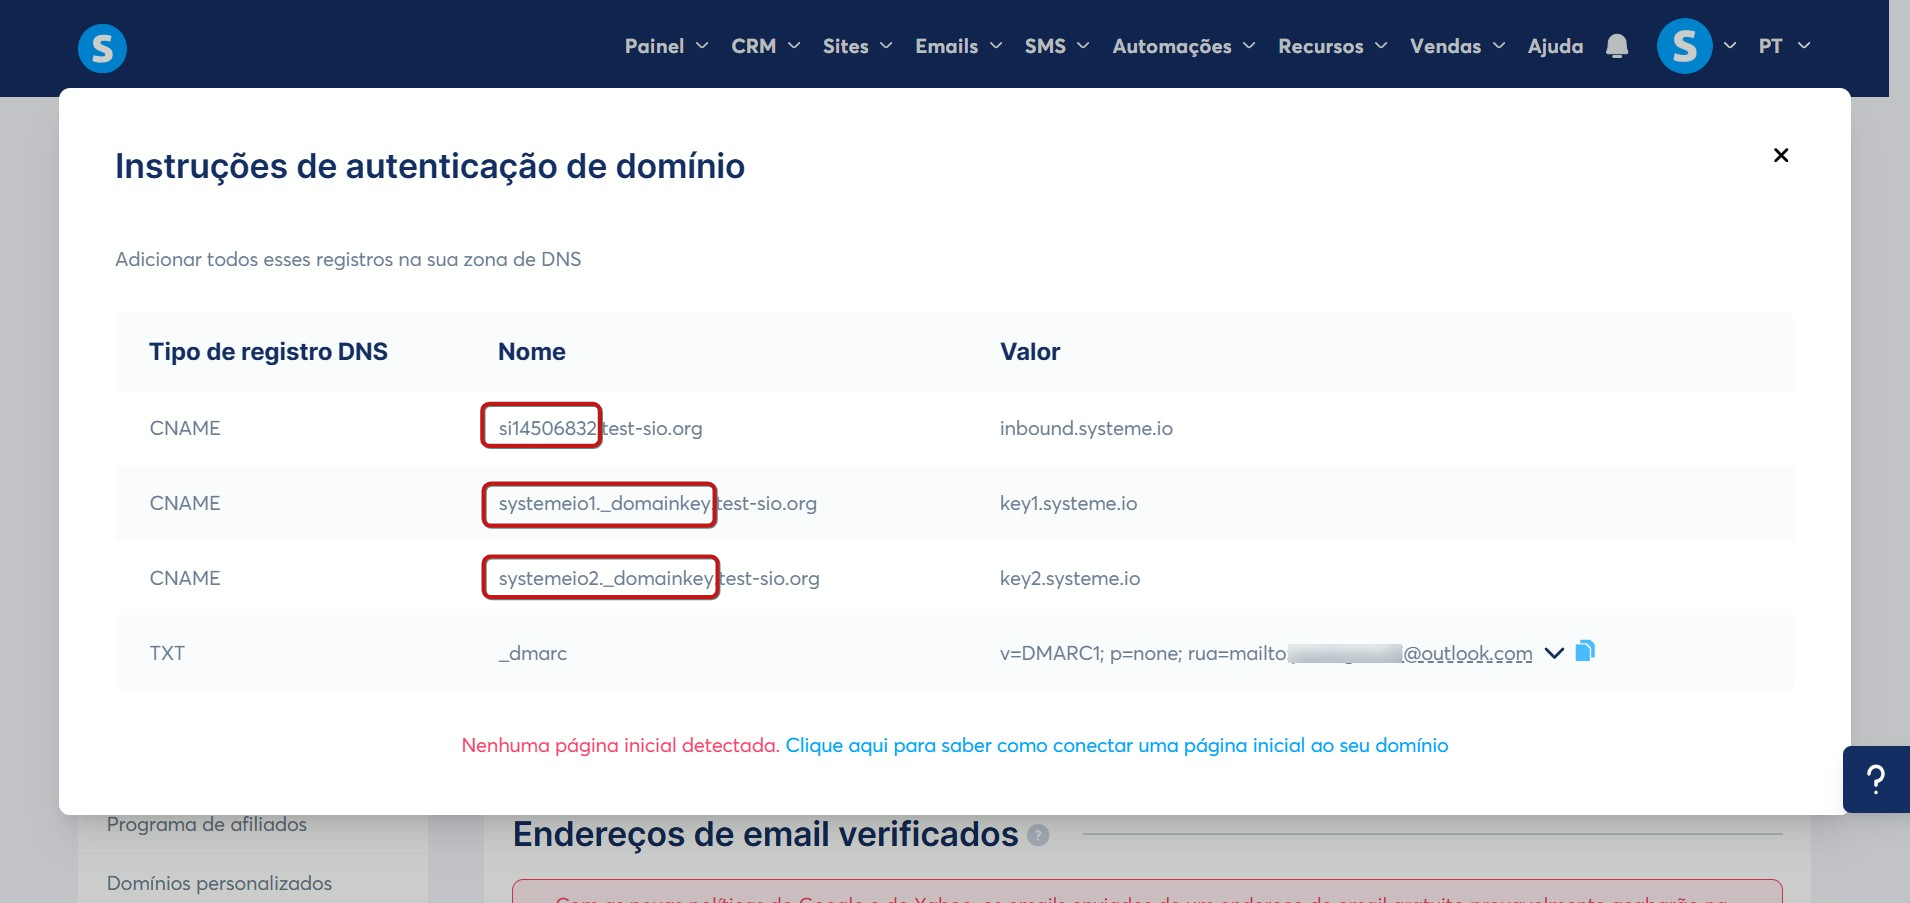Viewport: 1910px width, 903px height.
Task: Expand the DMARC value chevron
Action: click(x=1554, y=653)
